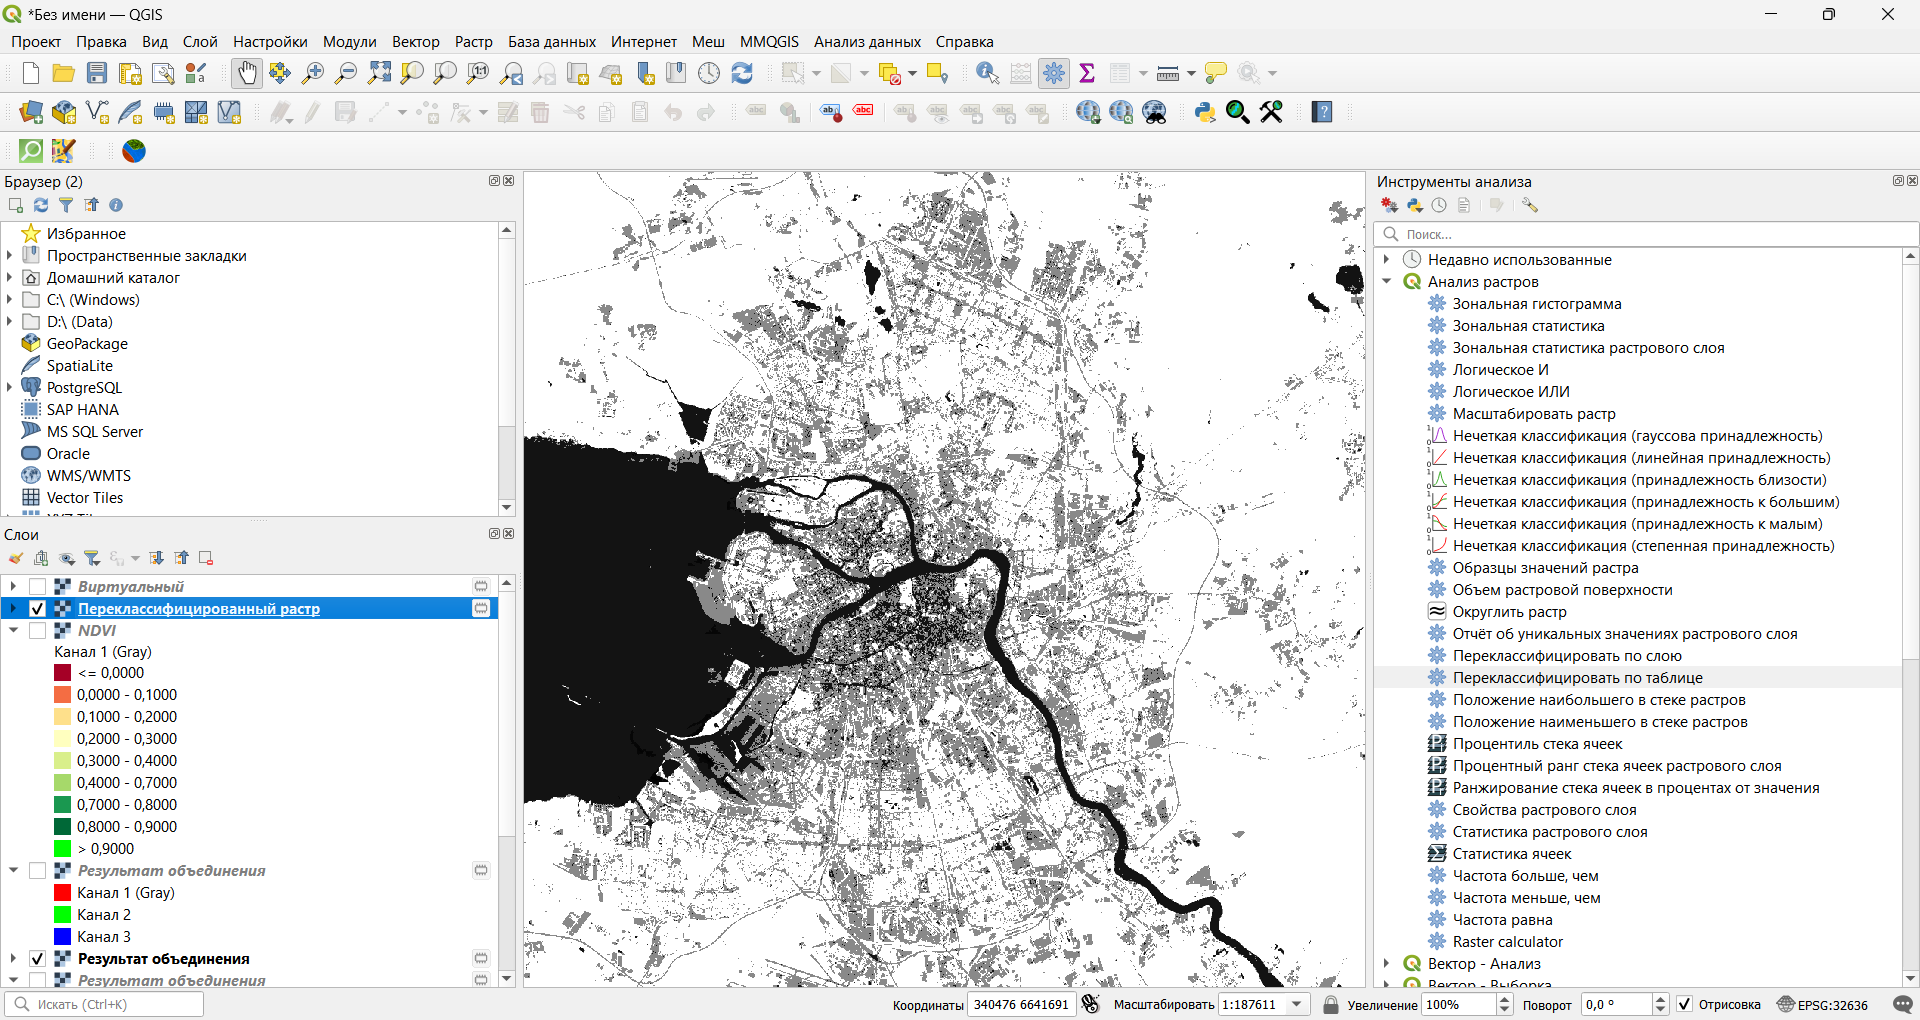Open the map scale dropdown
1920x1020 pixels.
(x=1298, y=1004)
